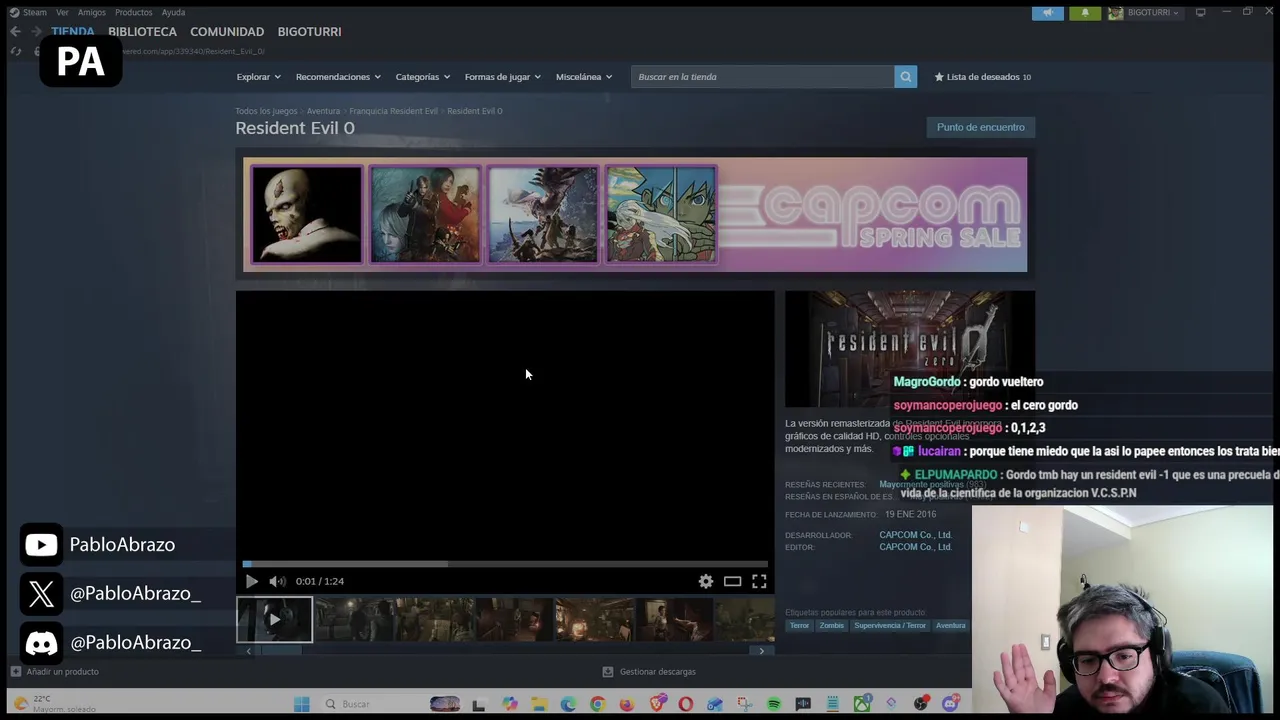The width and height of the screenshot is (1280, 720).
Task: Switch the video to theater mode
Action: (x=732, y=581)
